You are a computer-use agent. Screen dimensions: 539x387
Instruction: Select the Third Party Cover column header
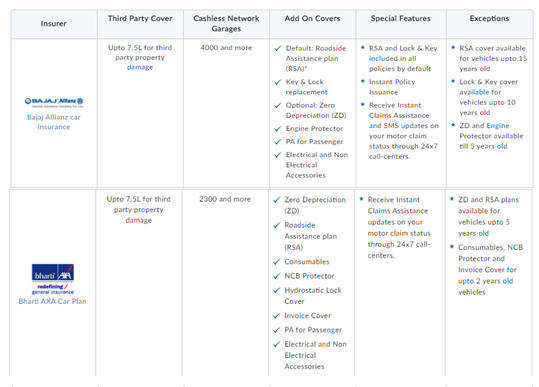(x=140, y=24)
